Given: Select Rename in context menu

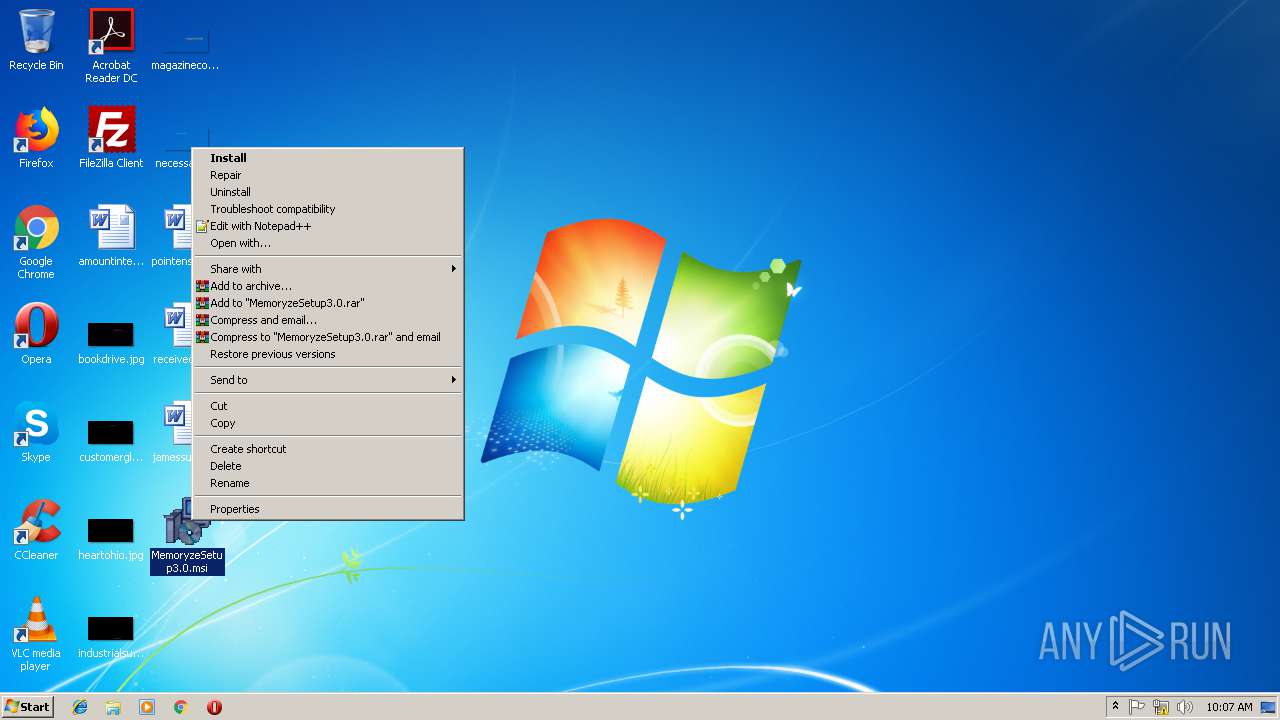Looking at the screenshot, I should click(x=328, y=483).
